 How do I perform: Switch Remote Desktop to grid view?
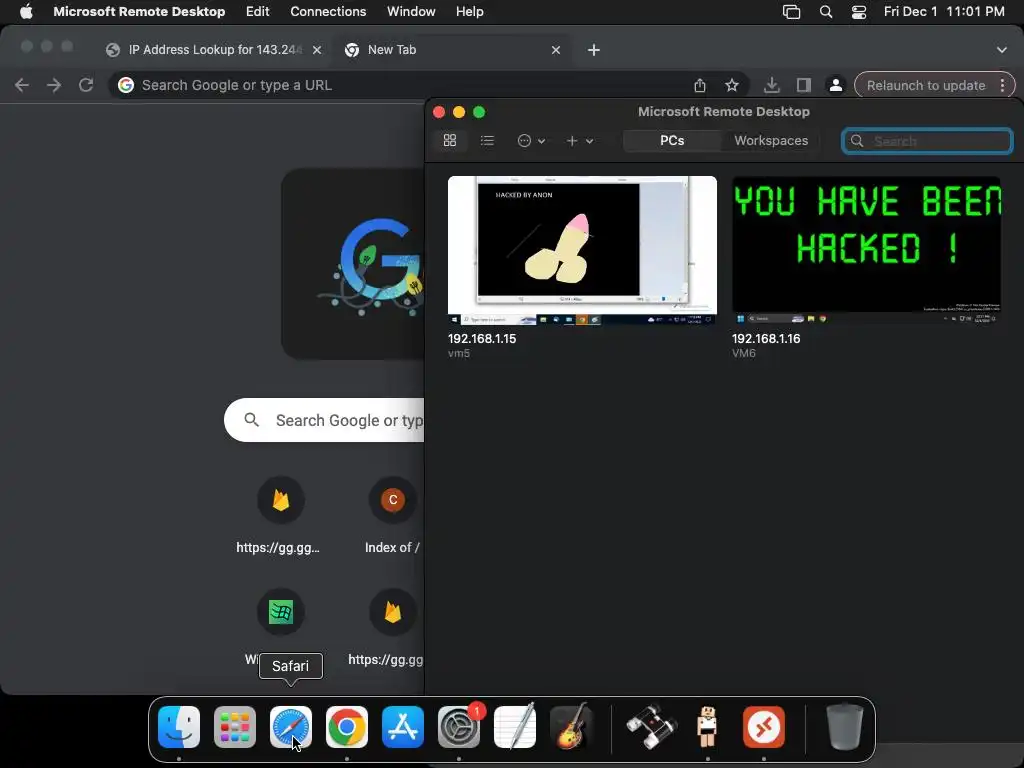(x=450, y=140)
